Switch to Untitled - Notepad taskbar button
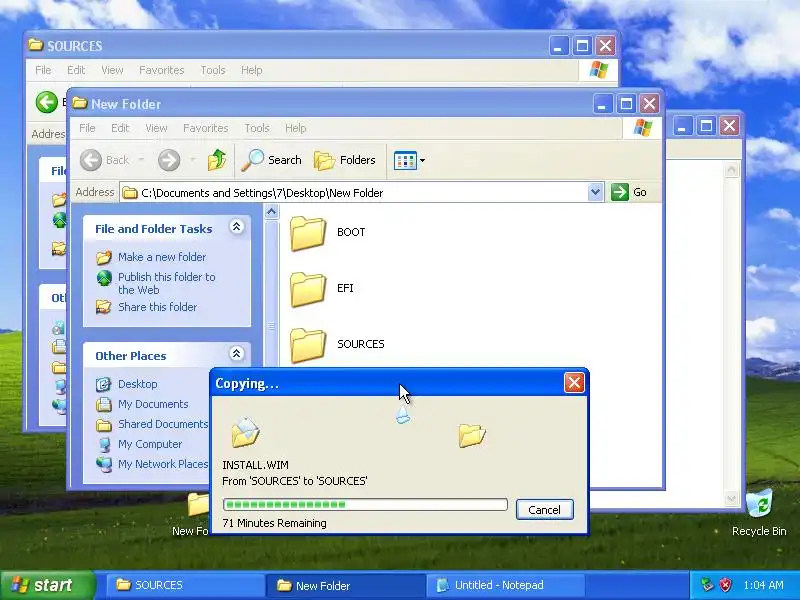Viewport: 800px width, 600px height. (506, 585)
